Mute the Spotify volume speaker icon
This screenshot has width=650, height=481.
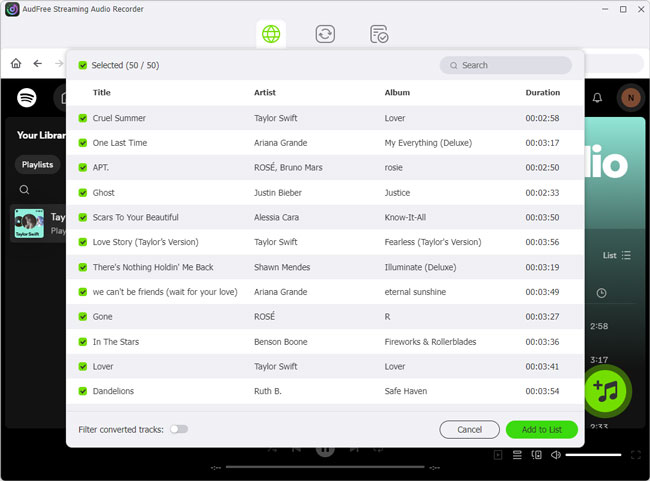point(555,455)
